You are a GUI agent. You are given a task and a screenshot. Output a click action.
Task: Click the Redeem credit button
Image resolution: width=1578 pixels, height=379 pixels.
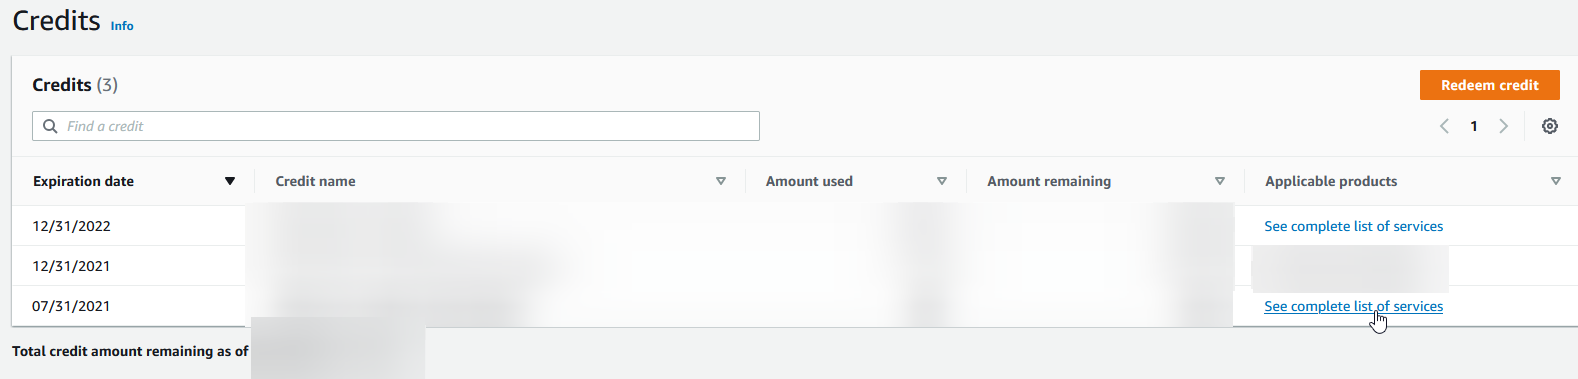point(1489,85)
